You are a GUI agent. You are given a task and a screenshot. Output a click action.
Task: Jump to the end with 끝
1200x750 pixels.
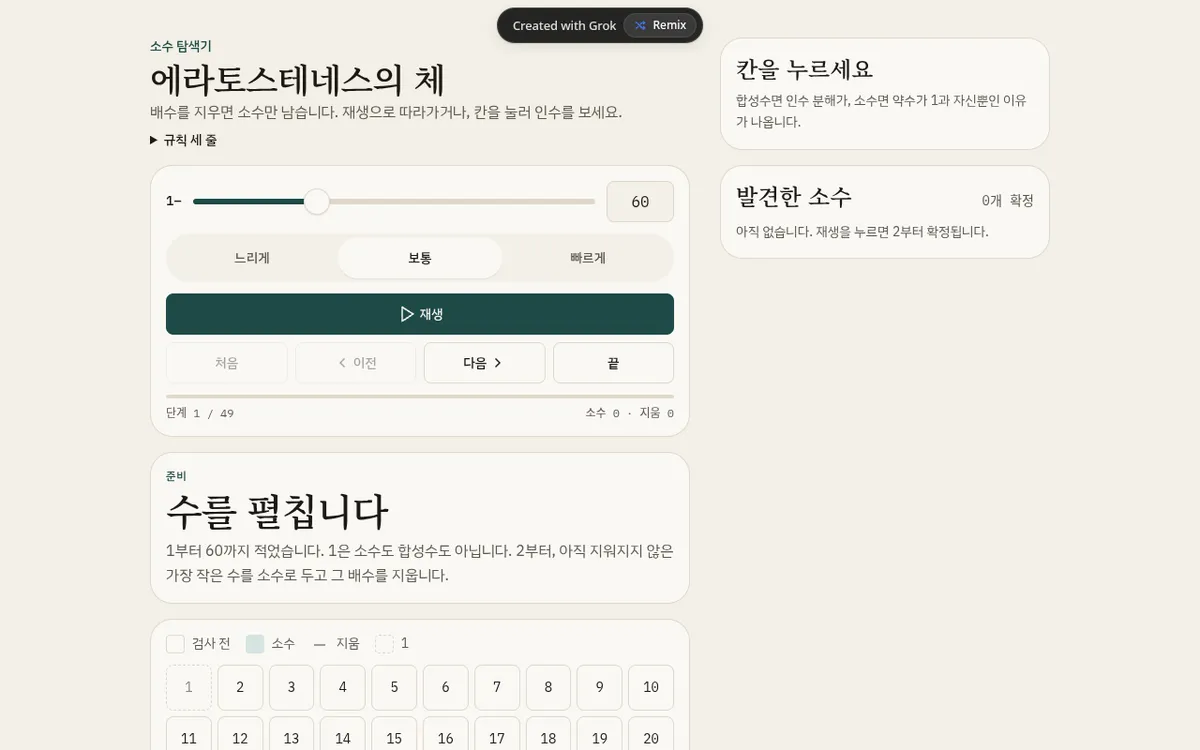pyautogui.click(x=613, y=363)
